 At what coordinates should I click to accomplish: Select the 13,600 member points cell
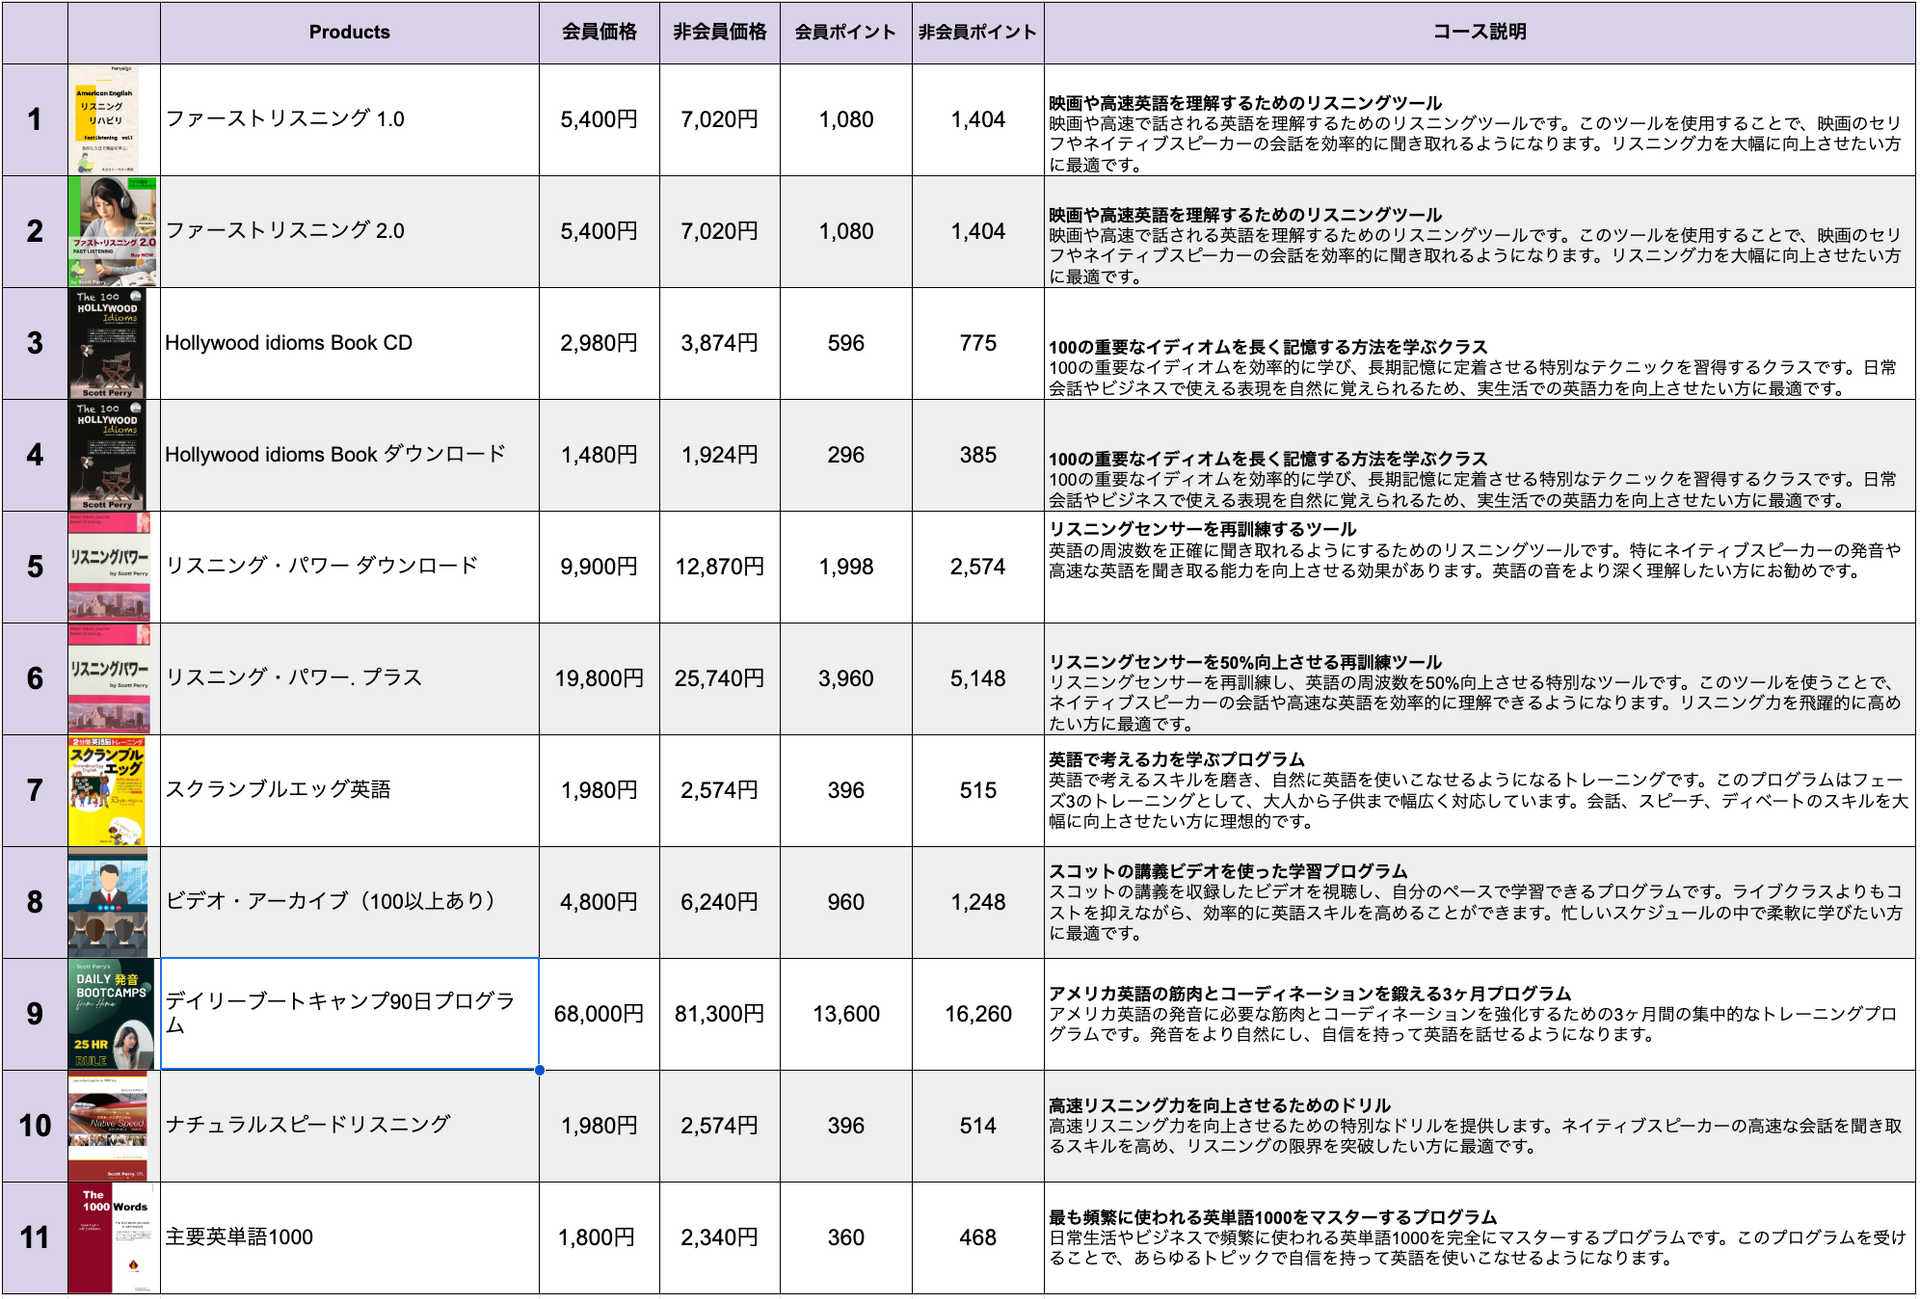(846, 1015)
